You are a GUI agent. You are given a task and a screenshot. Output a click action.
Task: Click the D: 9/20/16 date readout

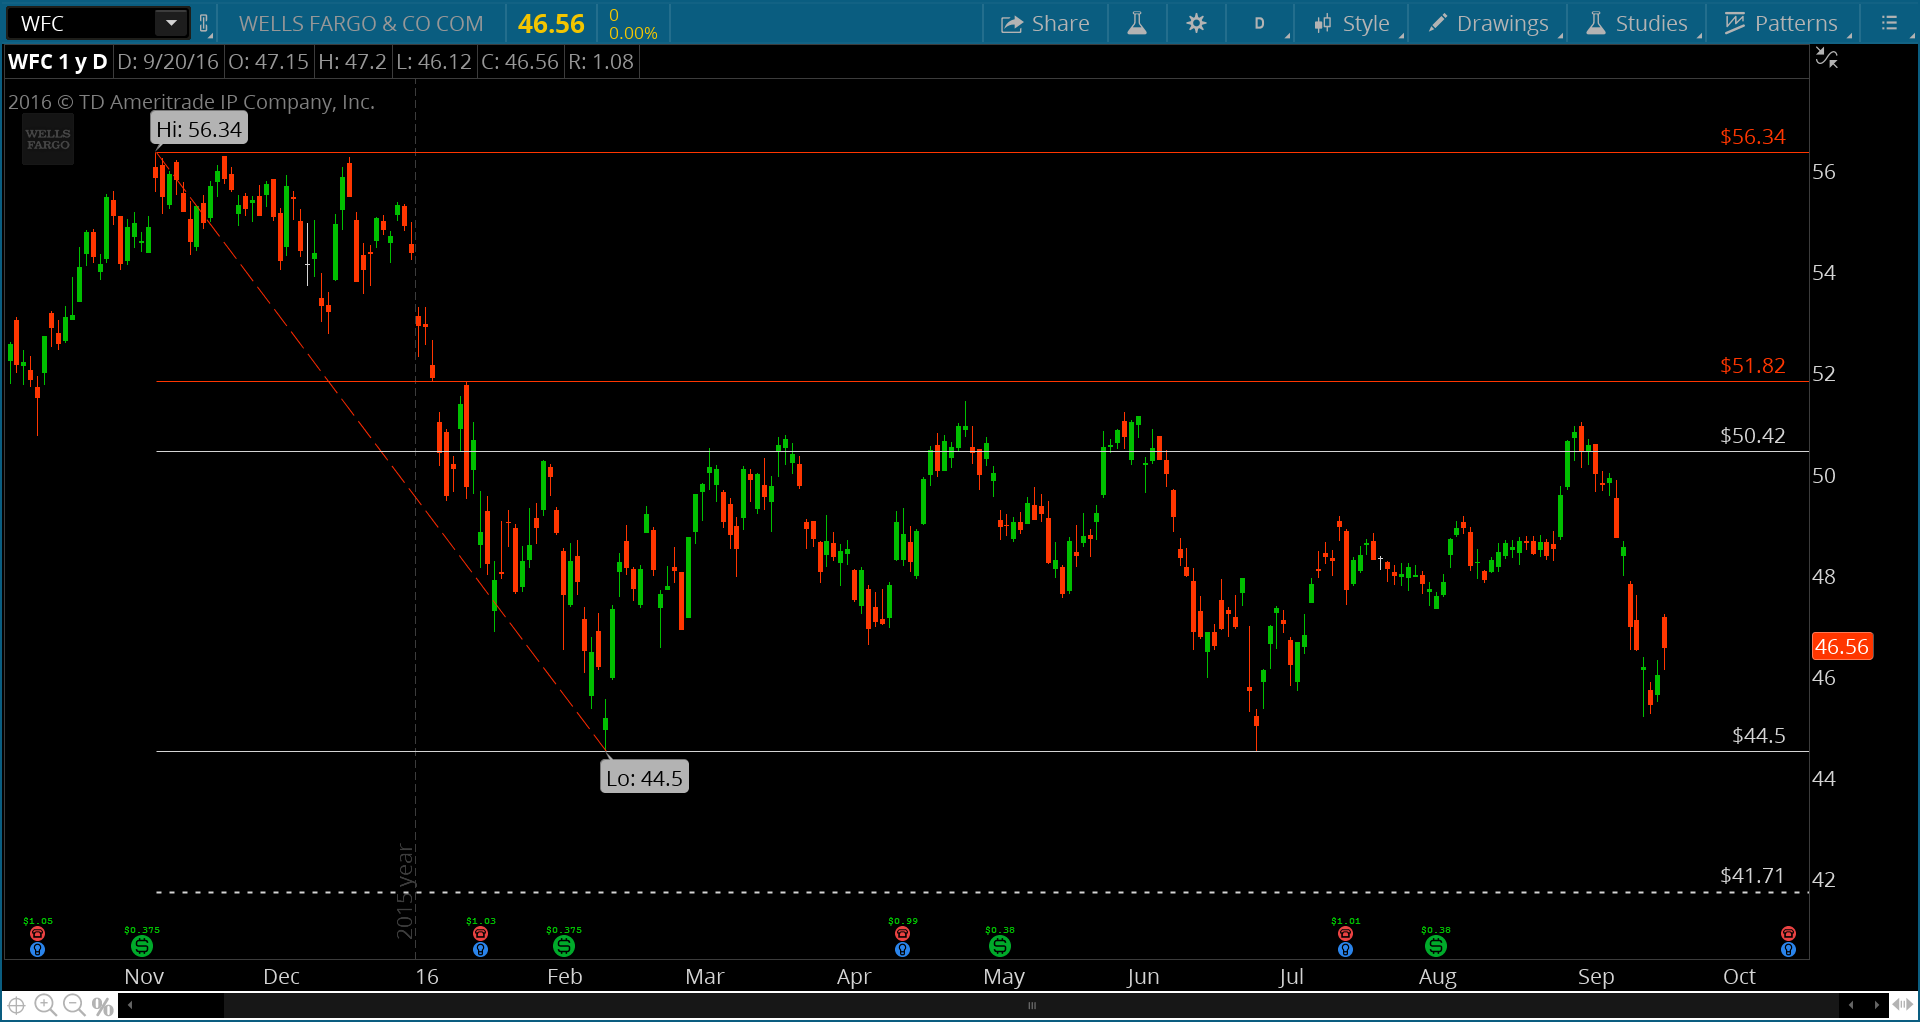(167, 62)
